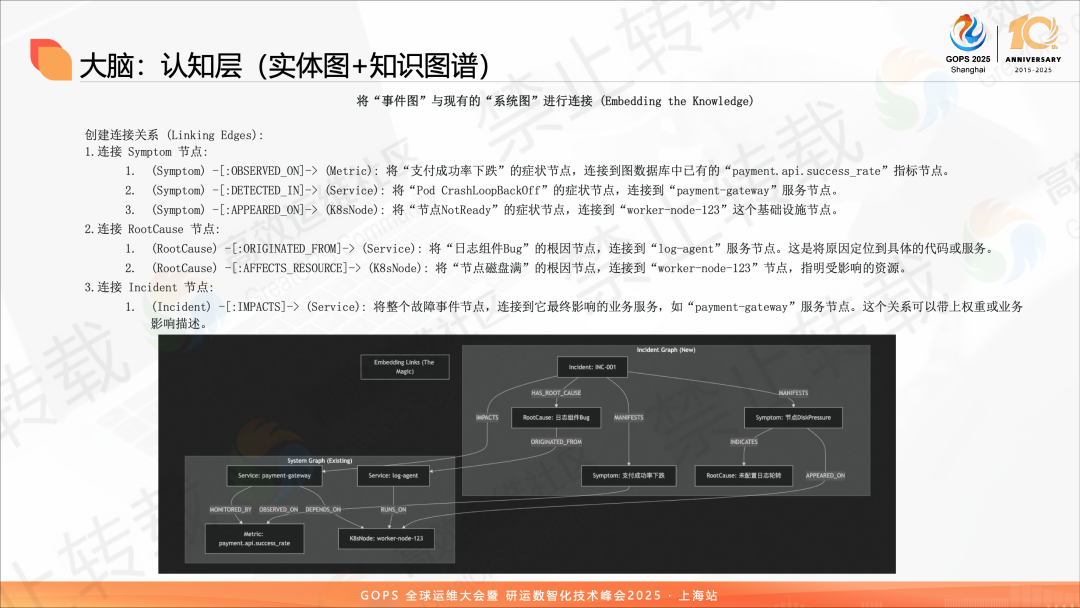Select the Symptom: 节点DiskPressure node
This screenshot has width=1080, height=608.
pos(793,417)
